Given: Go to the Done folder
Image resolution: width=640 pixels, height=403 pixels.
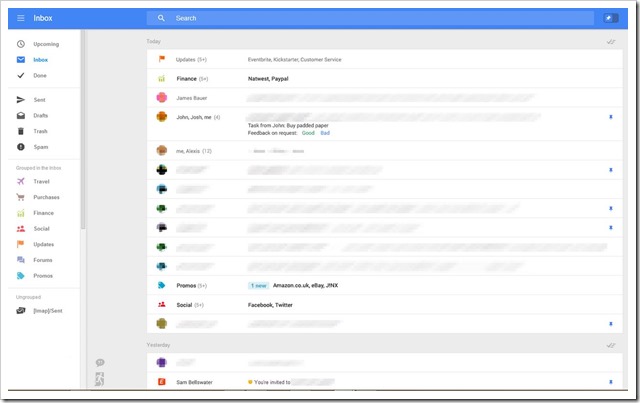Looking at the screenshot, I should [39, 75].
